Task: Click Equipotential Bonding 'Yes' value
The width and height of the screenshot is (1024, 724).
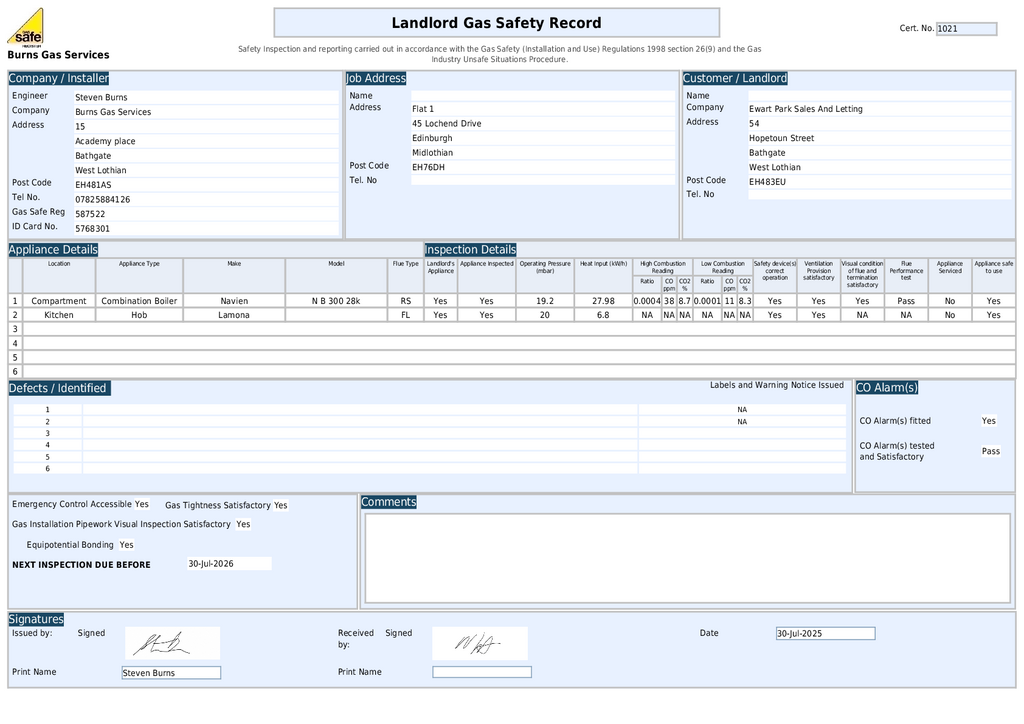Action: tap(126, 544)
